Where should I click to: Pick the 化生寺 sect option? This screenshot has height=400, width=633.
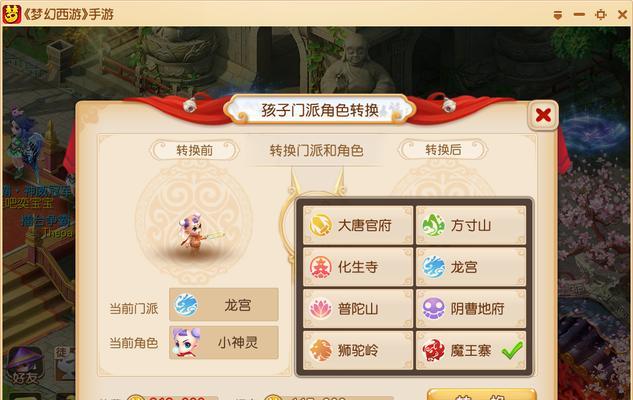click(358, 267)
